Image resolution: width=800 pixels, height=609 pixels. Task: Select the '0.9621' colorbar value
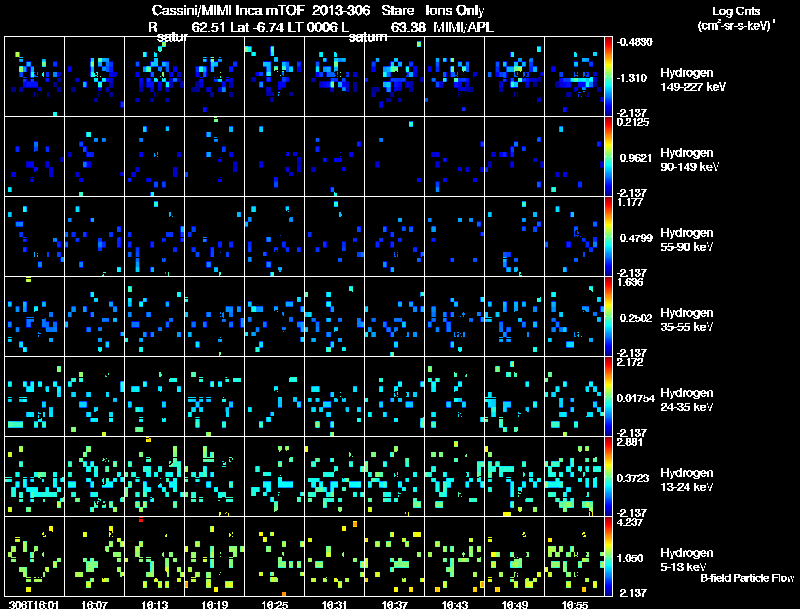pos(636,158)
